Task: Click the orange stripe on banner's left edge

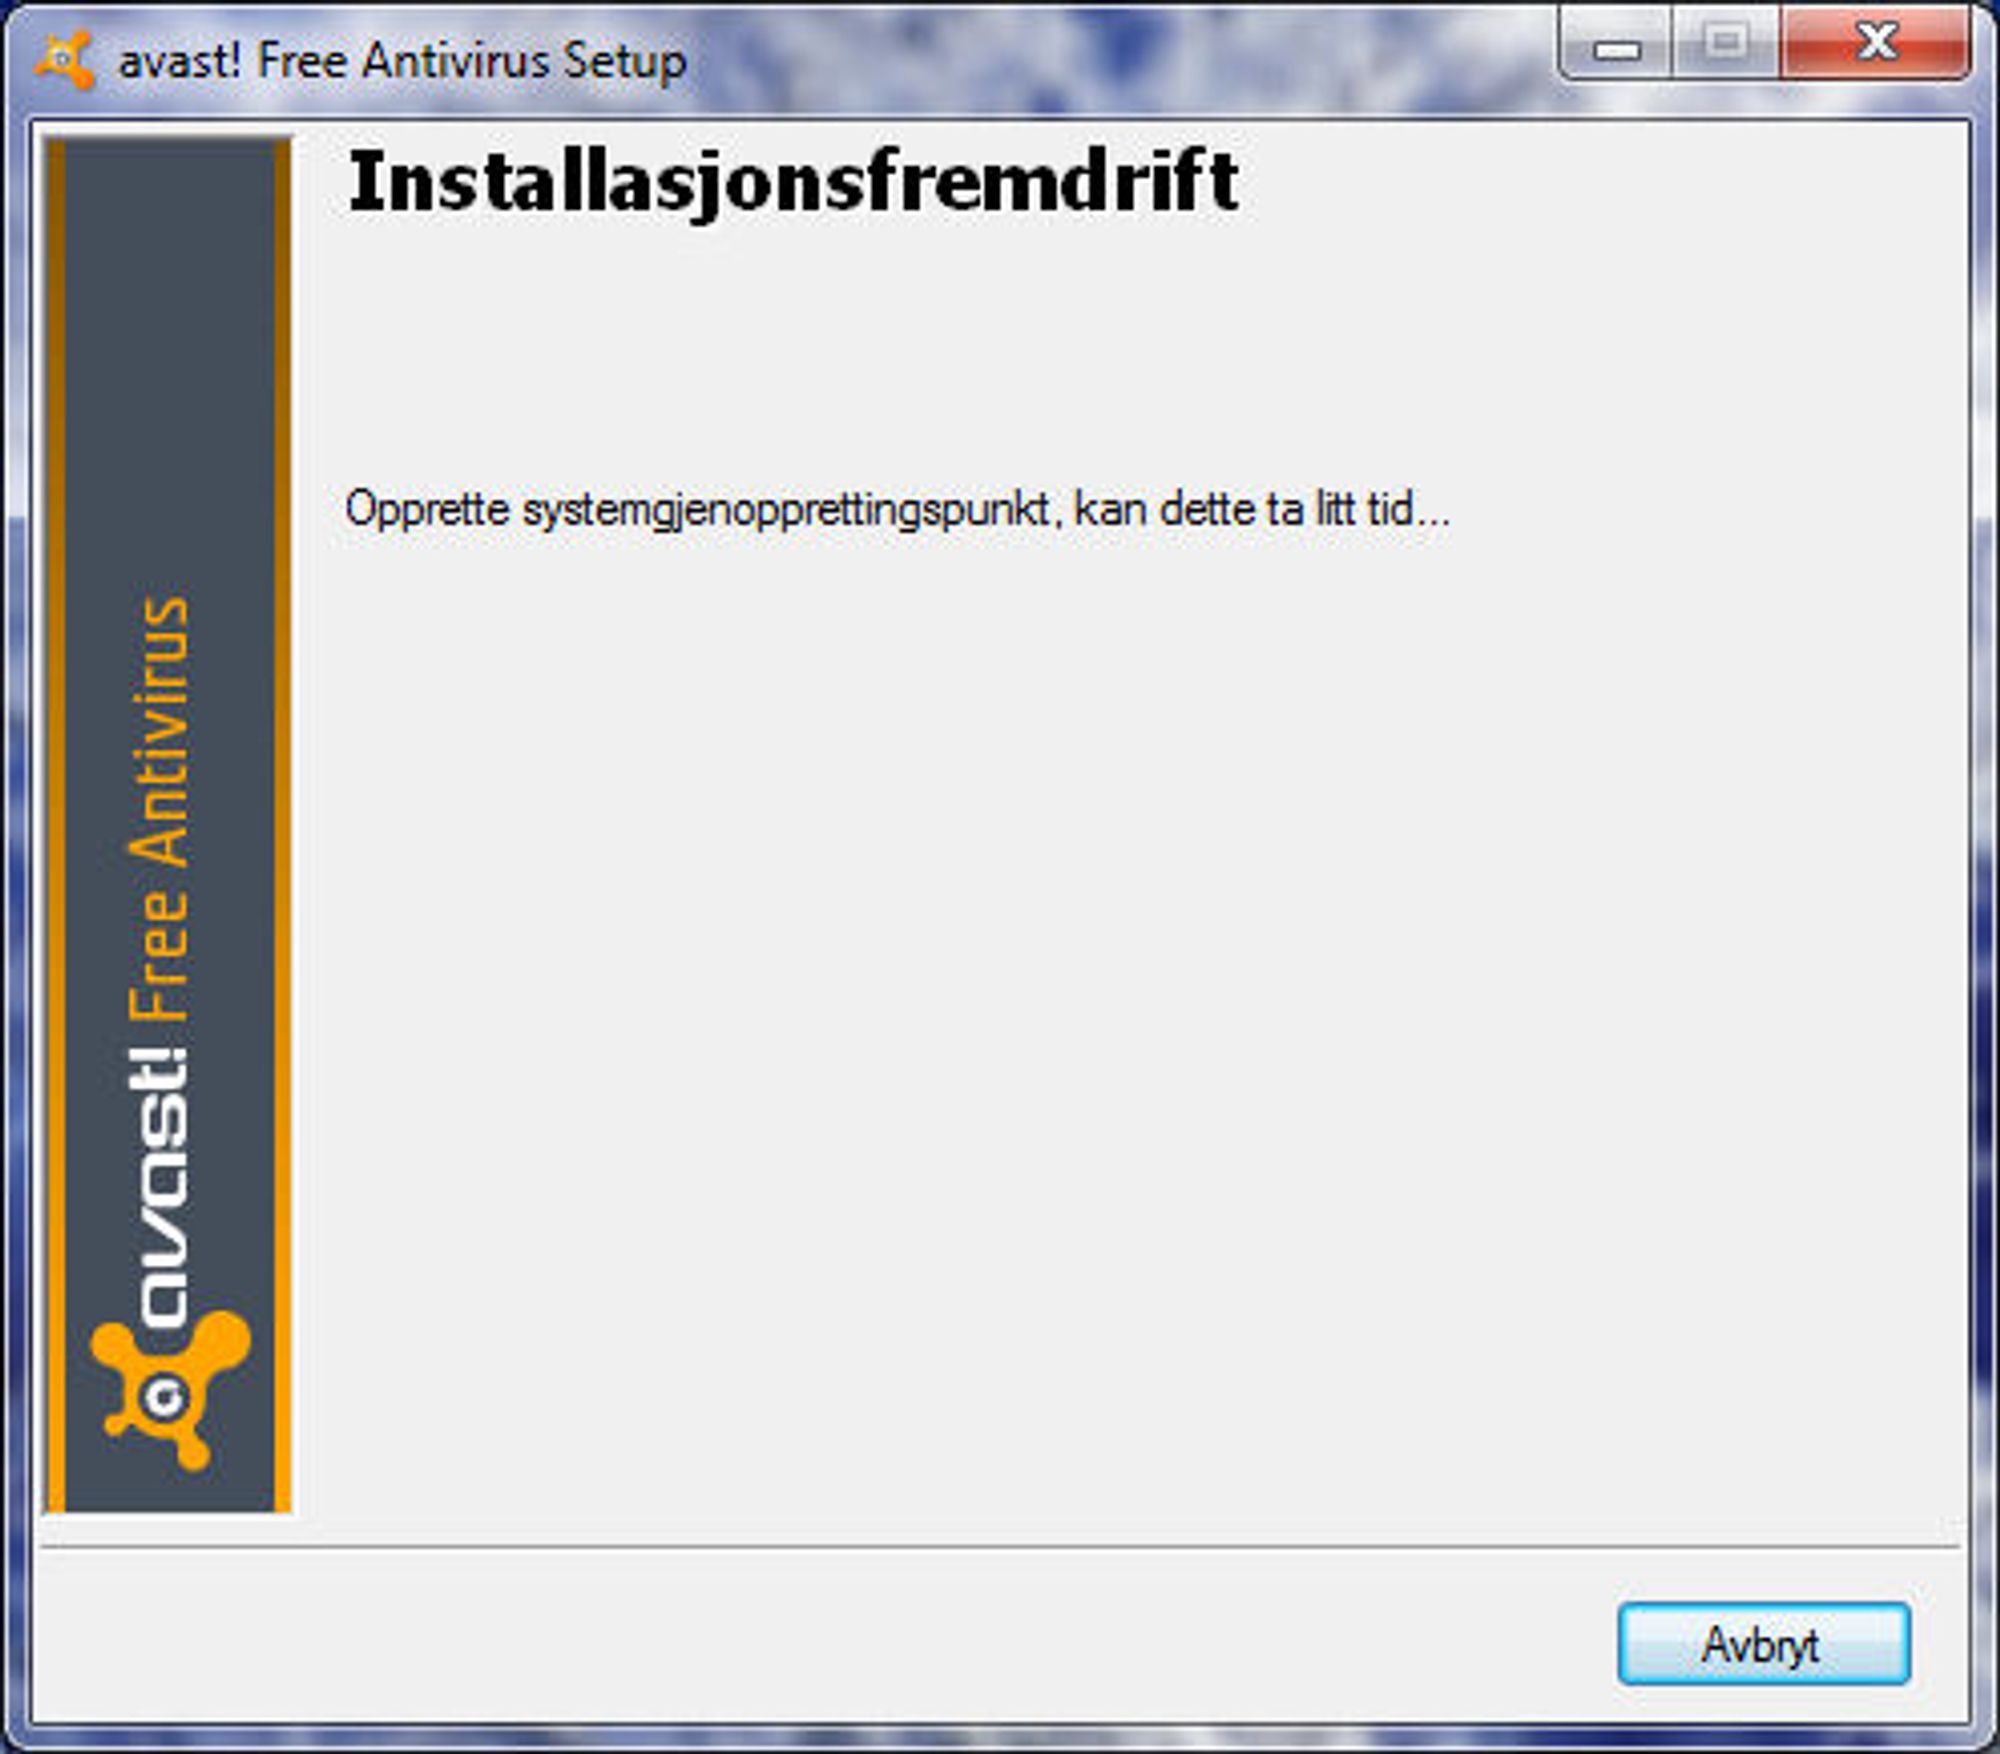Action: coord(57,825)
